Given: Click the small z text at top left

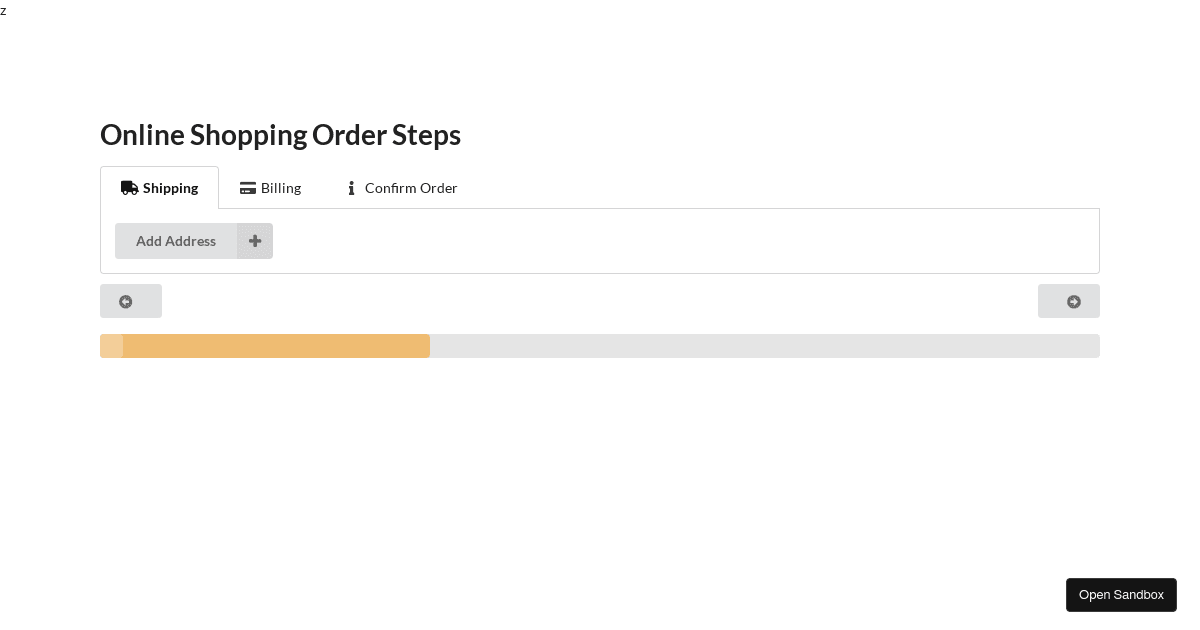Looking at the screenshot, I should pyautogui.click(x=3, y=11).
